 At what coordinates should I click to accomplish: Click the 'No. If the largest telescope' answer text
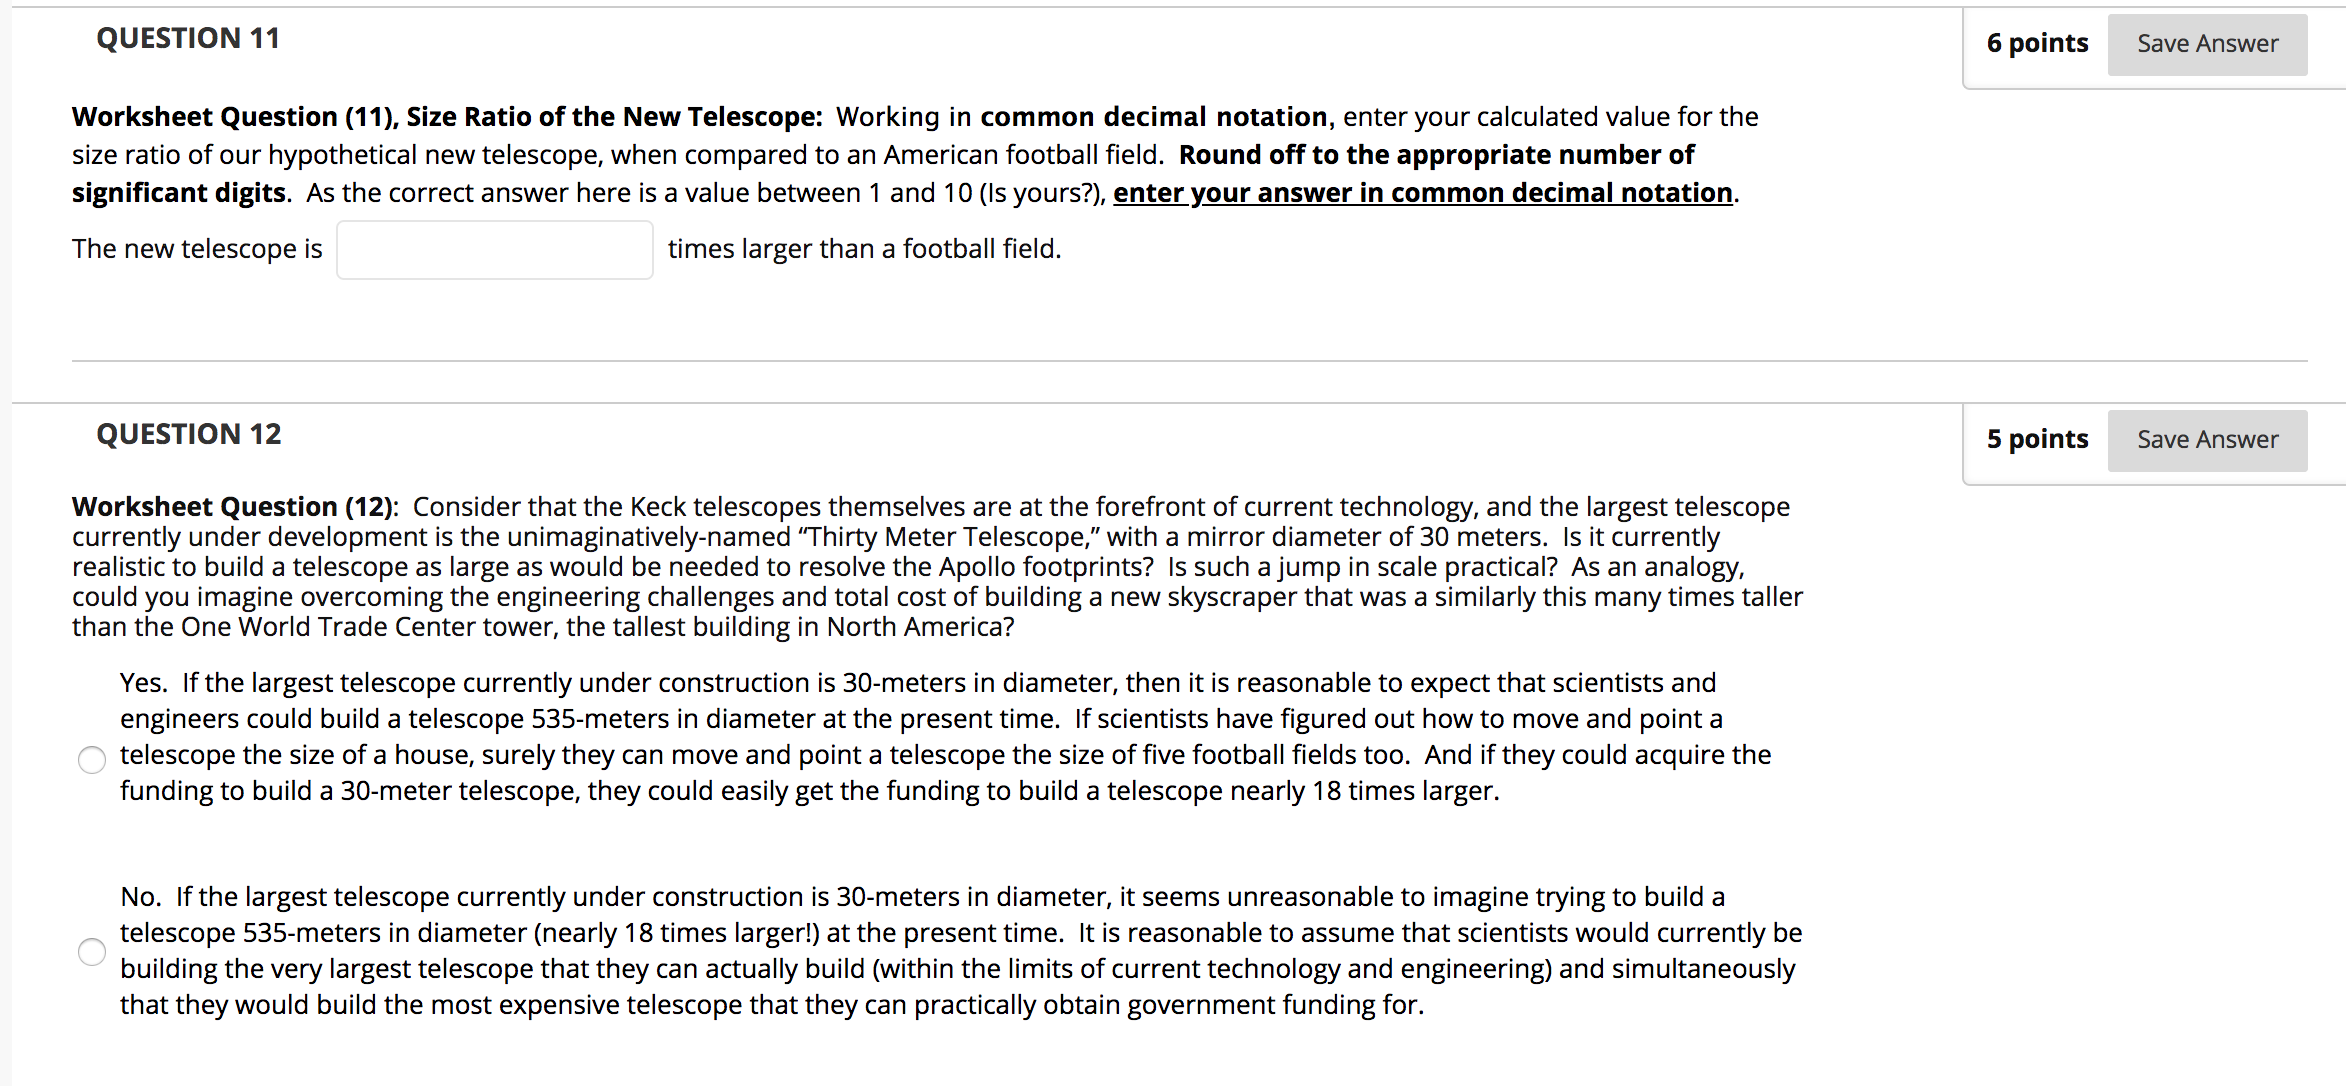click(961, 951)
